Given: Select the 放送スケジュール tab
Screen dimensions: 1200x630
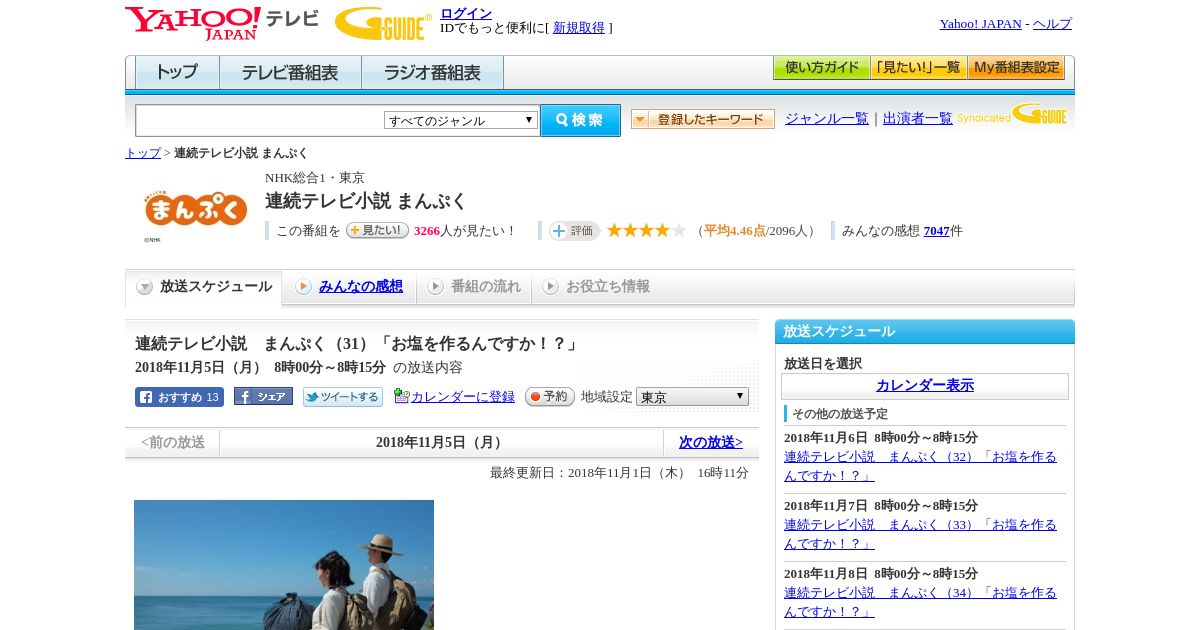Looking at the screenshot, I should [203, 287].
